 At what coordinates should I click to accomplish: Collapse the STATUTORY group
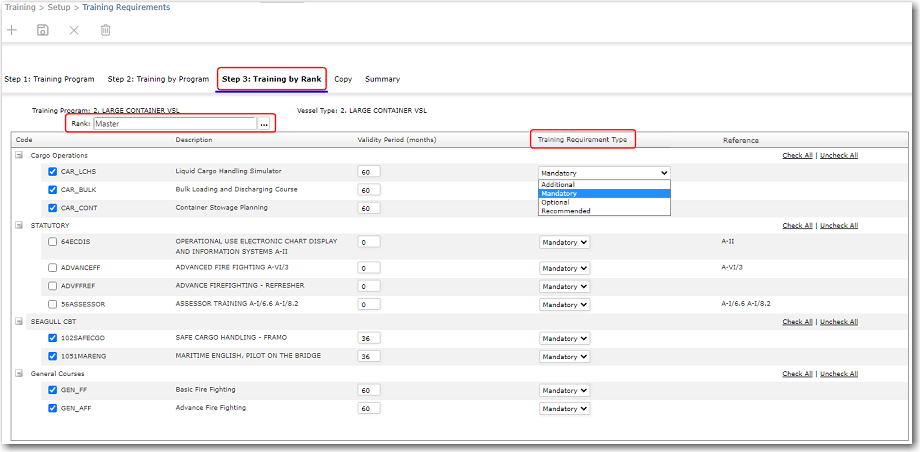[19, 226]
